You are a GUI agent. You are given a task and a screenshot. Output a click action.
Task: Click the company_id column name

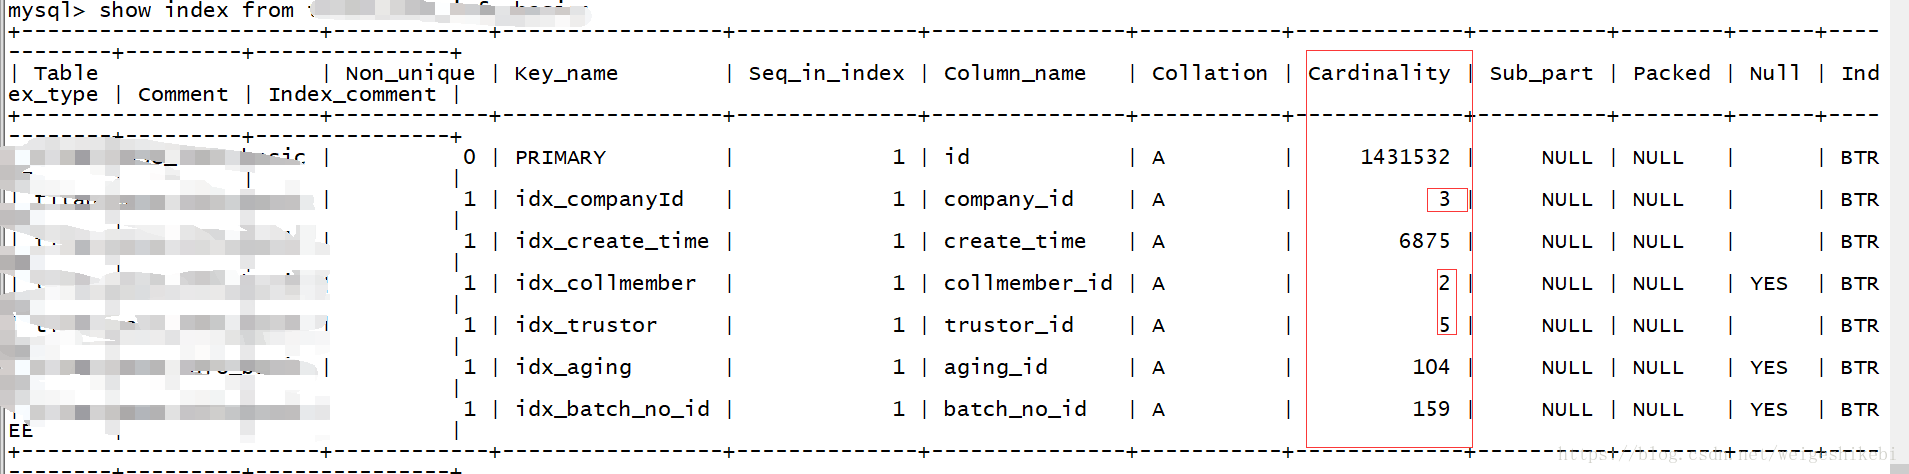coord(1009,199)
